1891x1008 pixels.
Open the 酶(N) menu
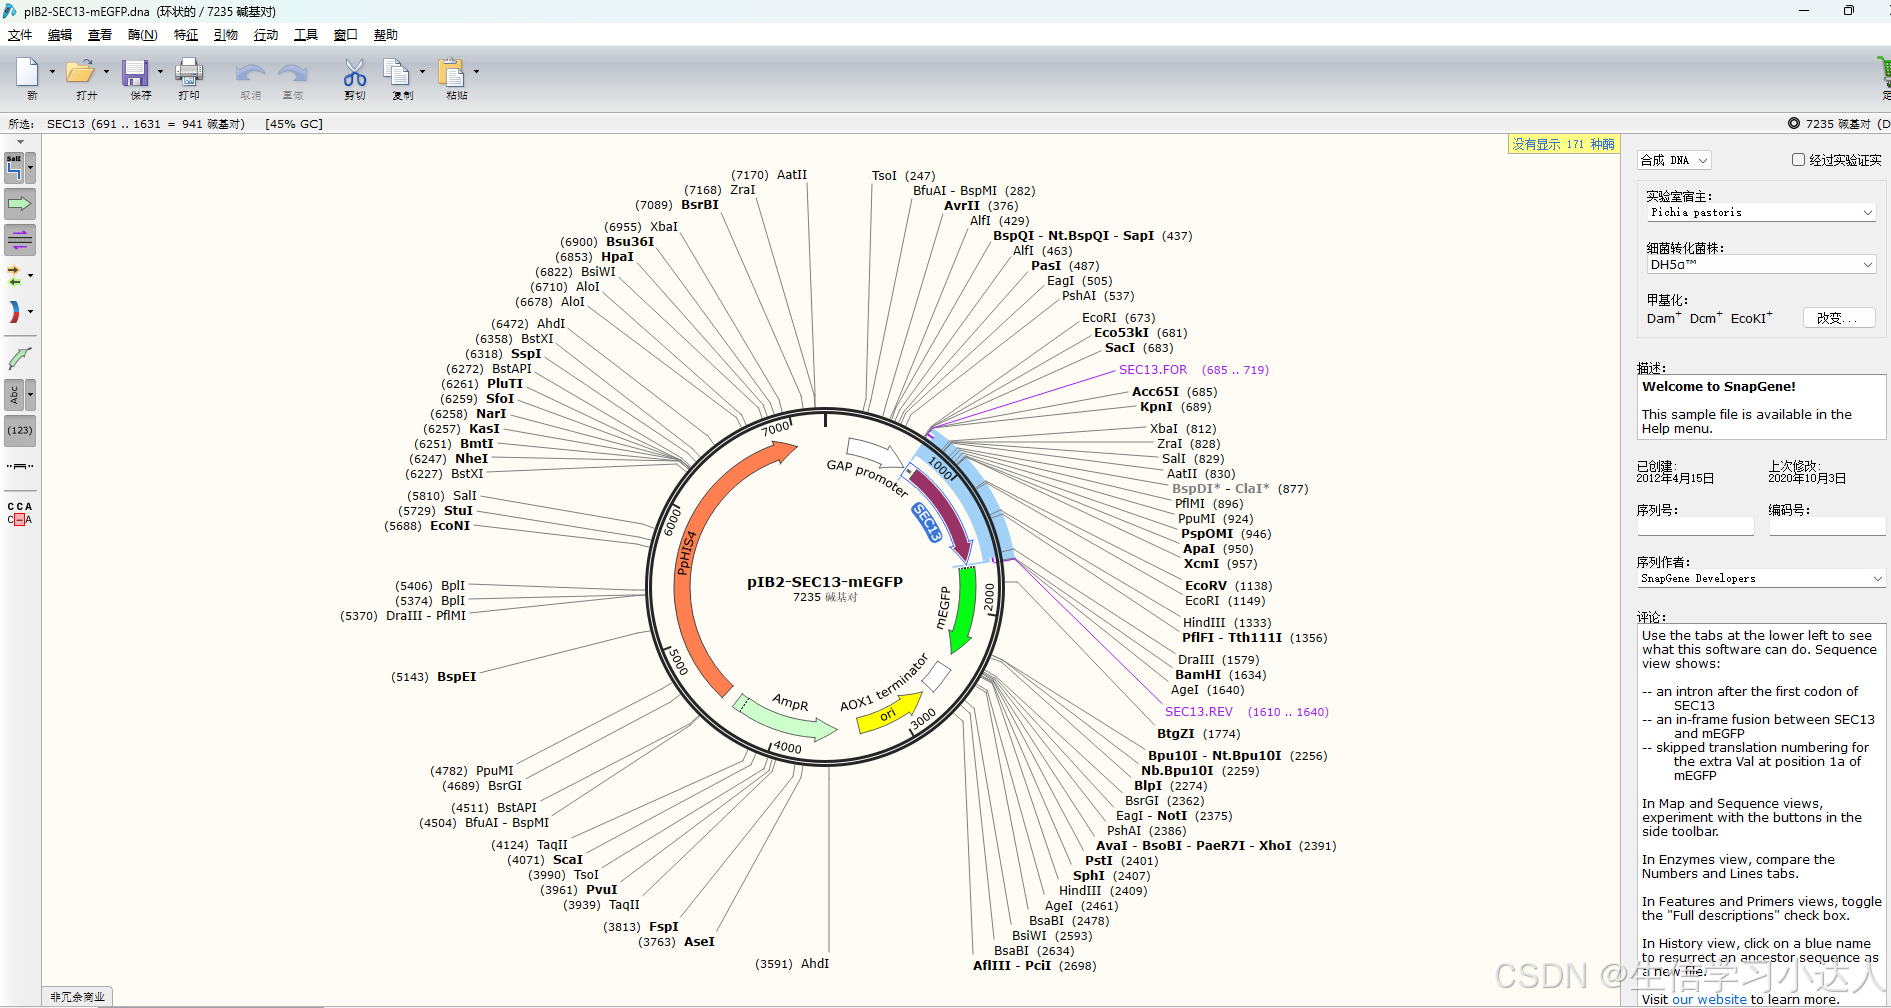143,35
